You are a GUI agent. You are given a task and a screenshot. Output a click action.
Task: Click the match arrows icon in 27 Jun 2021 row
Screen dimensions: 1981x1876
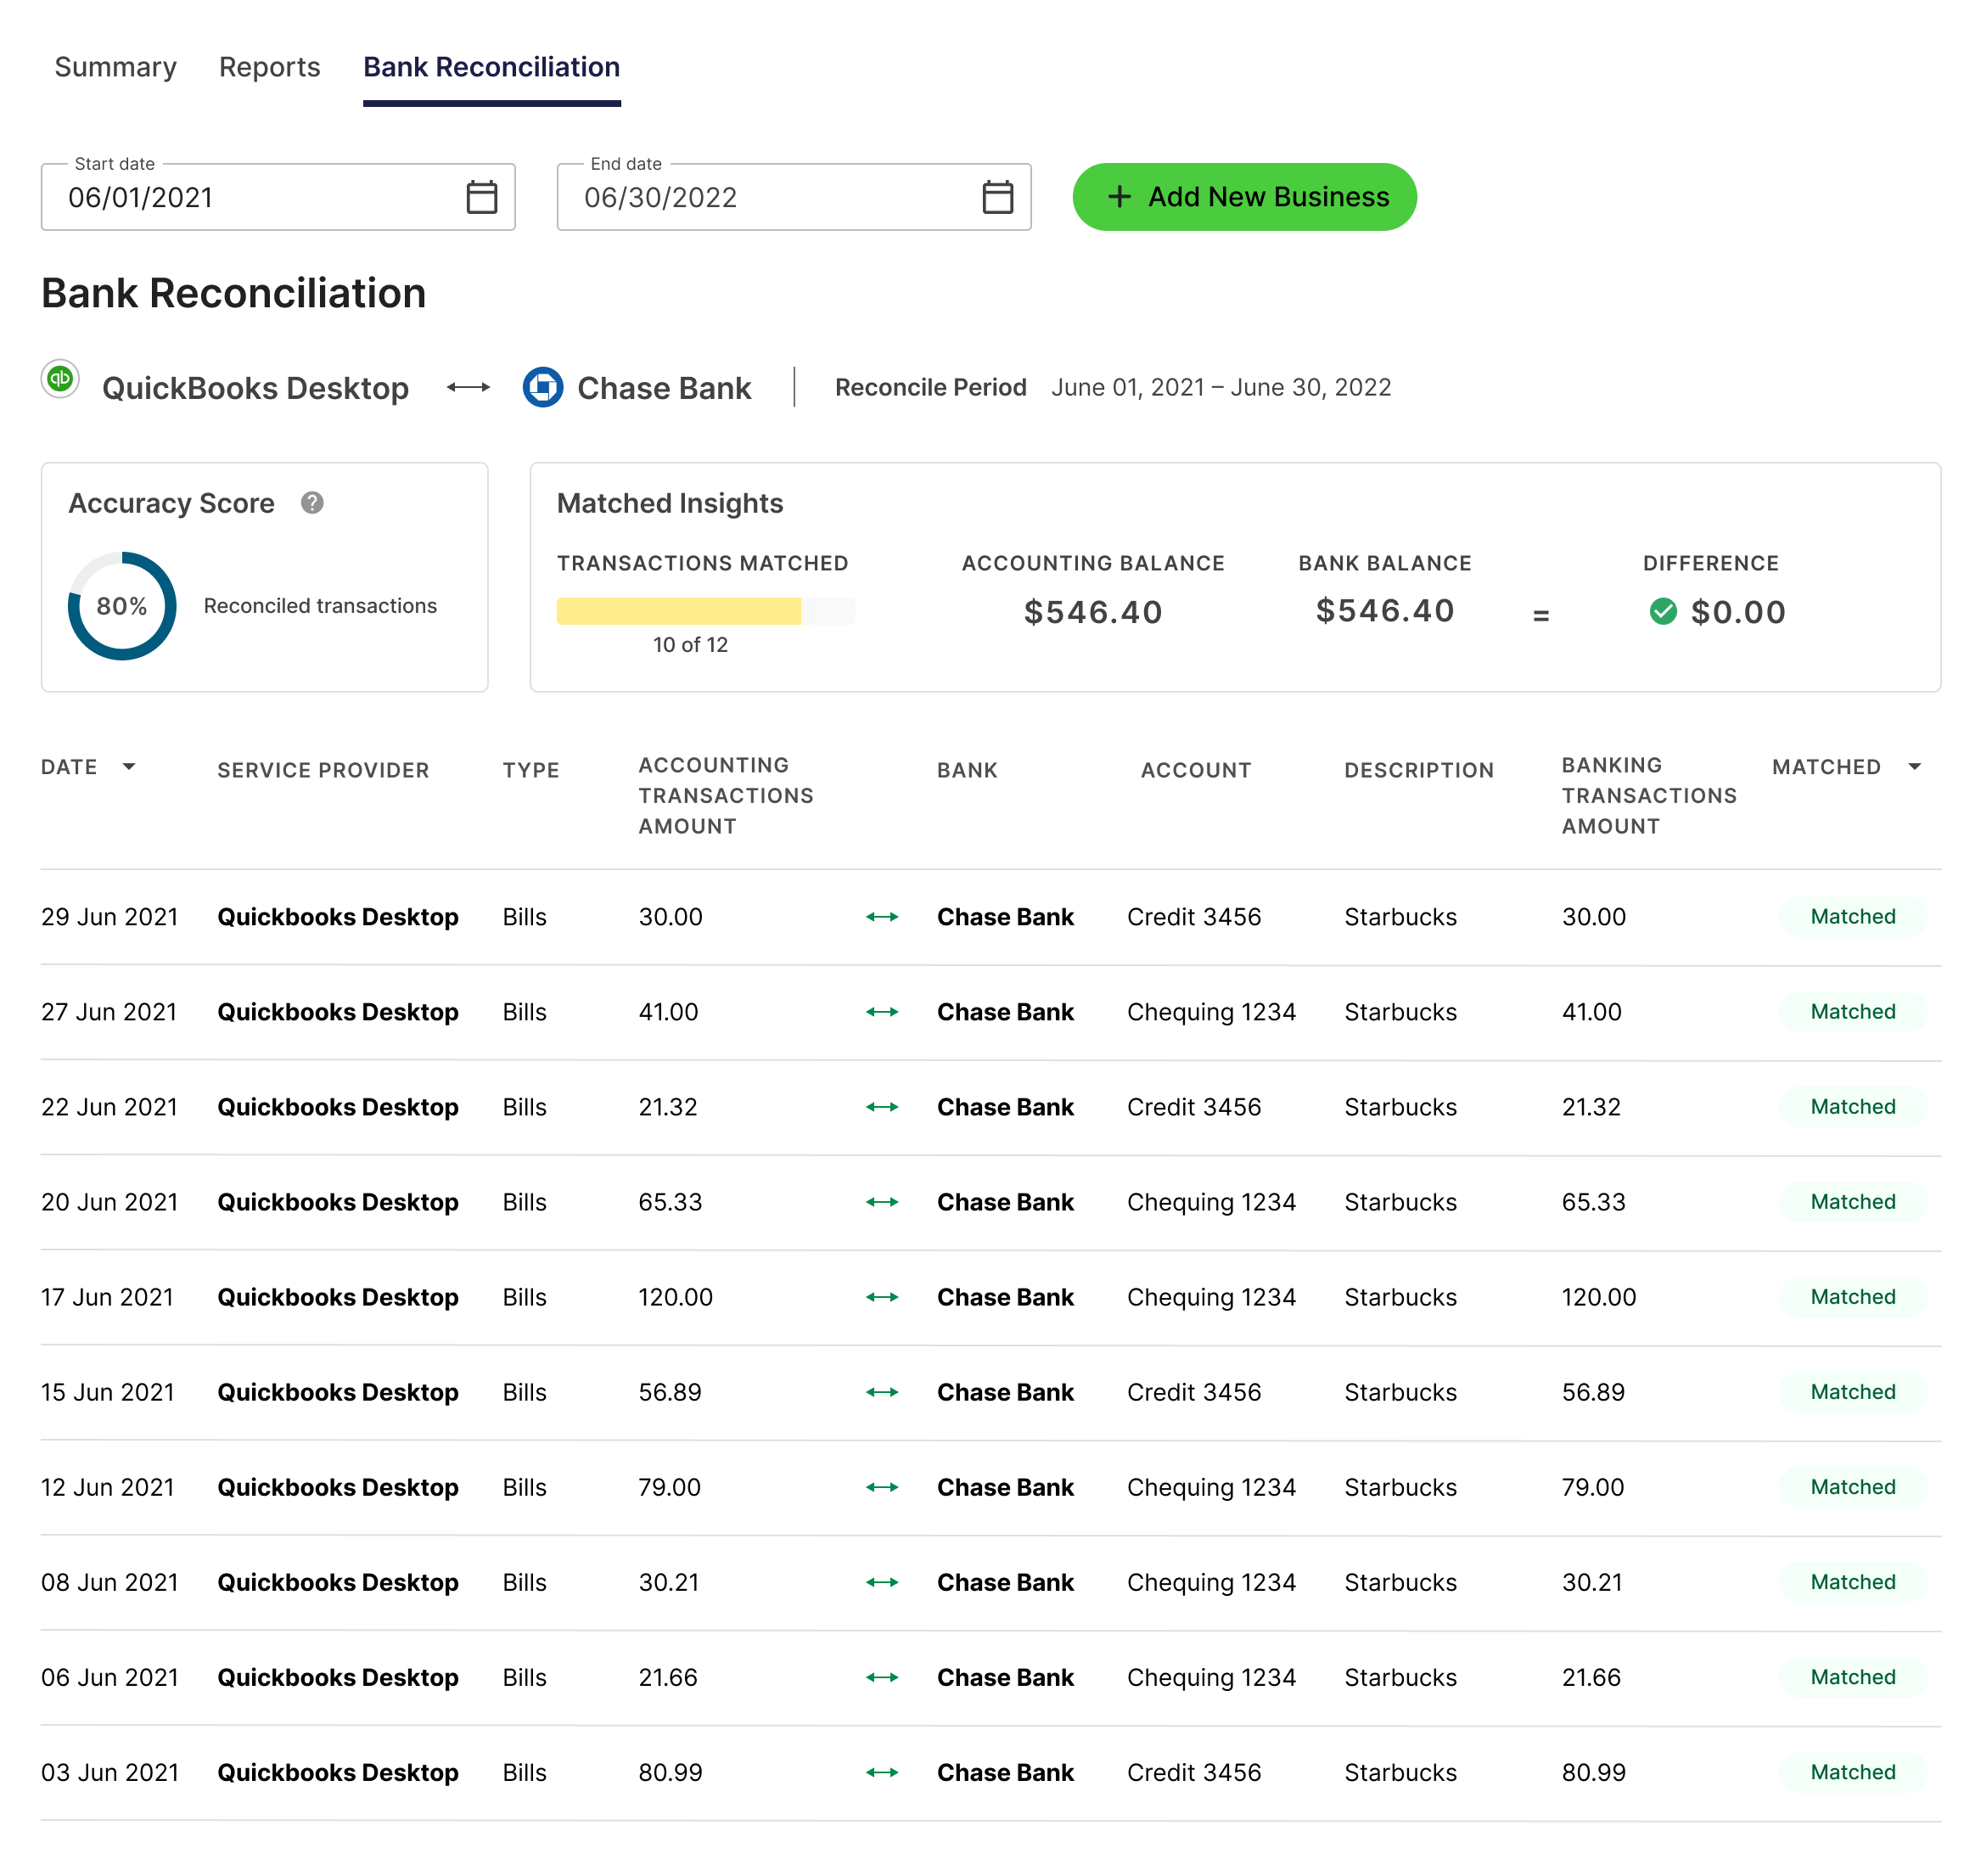pos(882,1012)
